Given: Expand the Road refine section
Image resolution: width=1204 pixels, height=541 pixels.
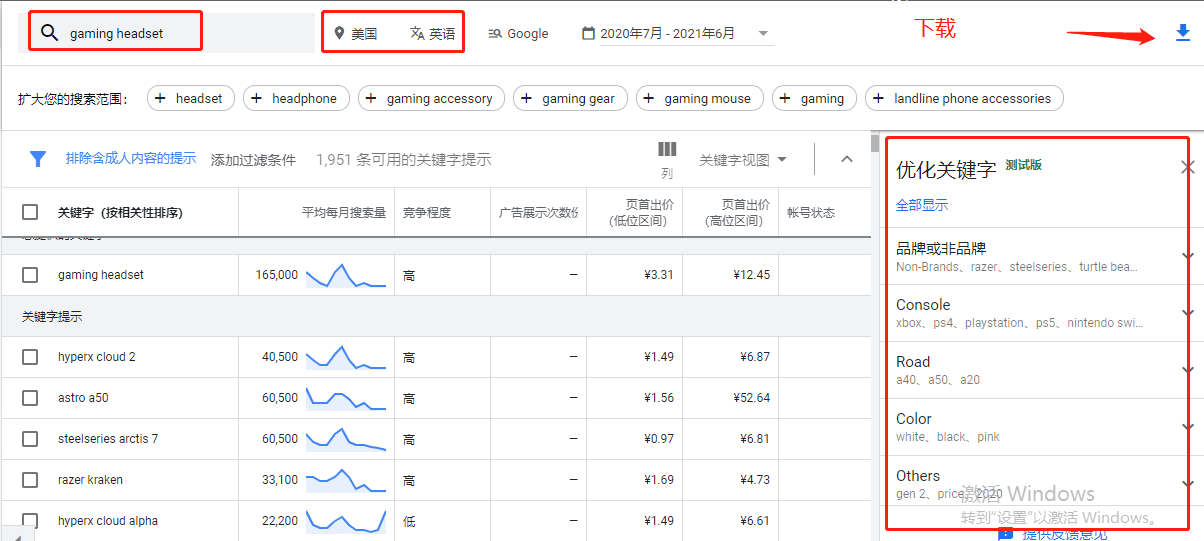Looking at the screenshot, I should [1187, 370].
